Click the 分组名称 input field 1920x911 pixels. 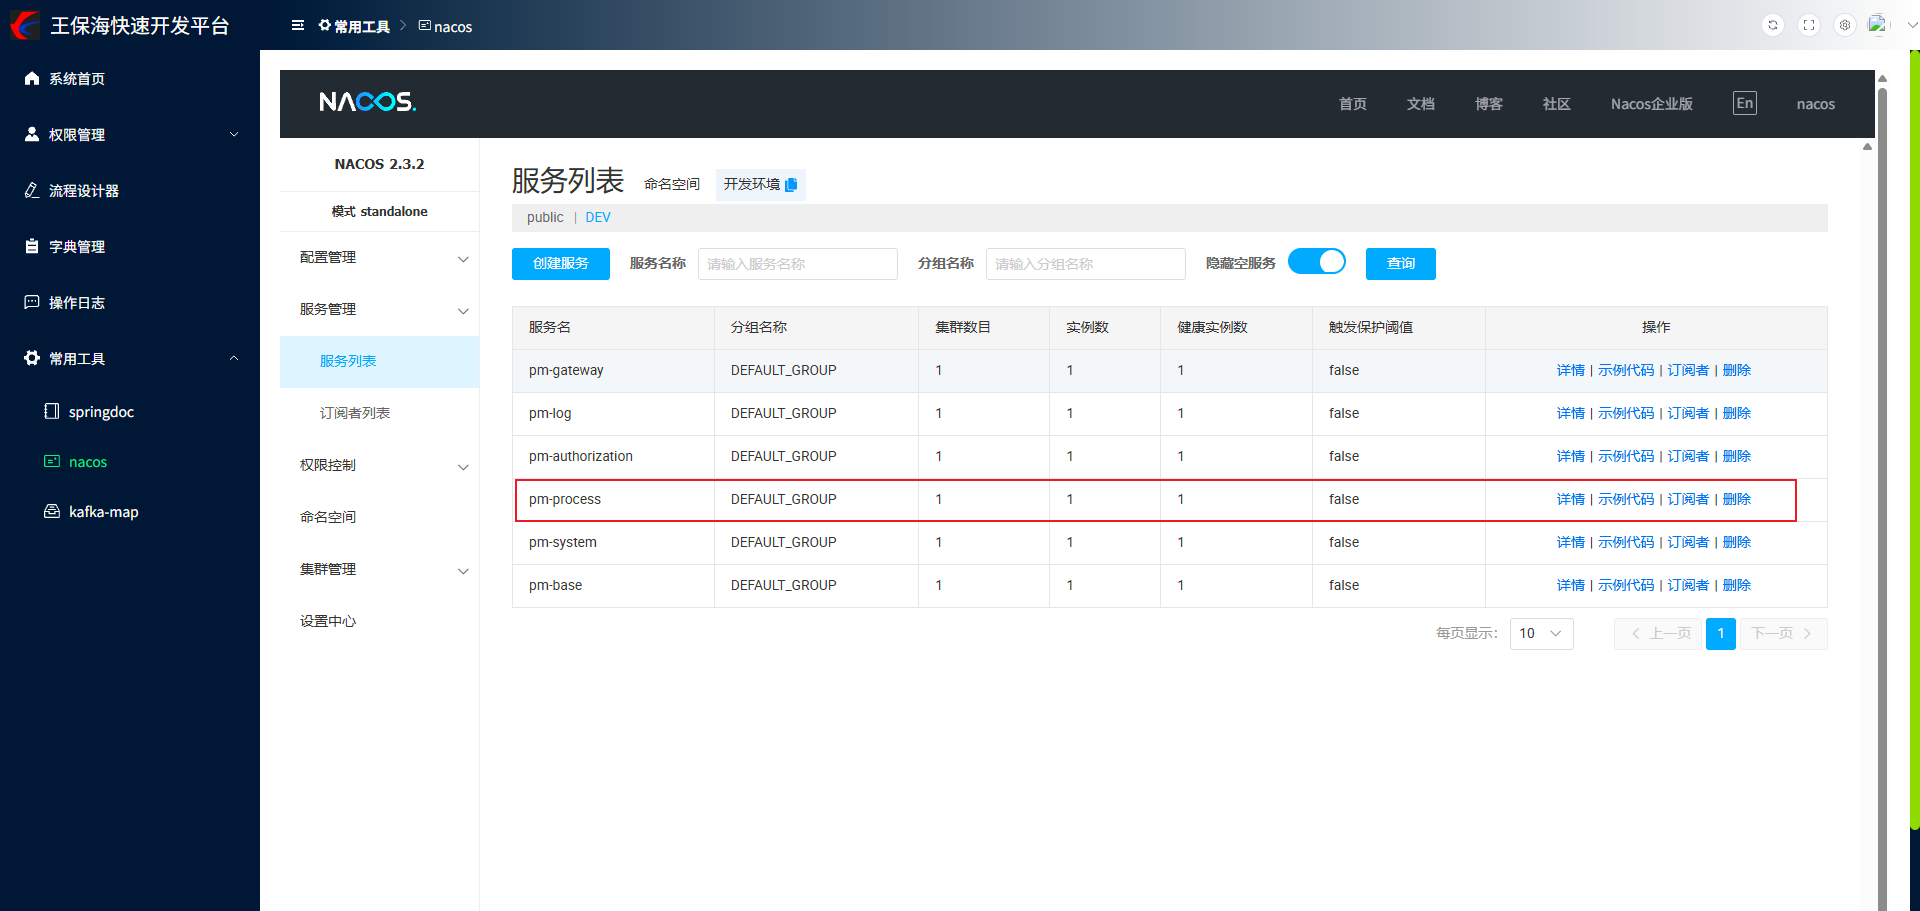(x=1086, y=264)
